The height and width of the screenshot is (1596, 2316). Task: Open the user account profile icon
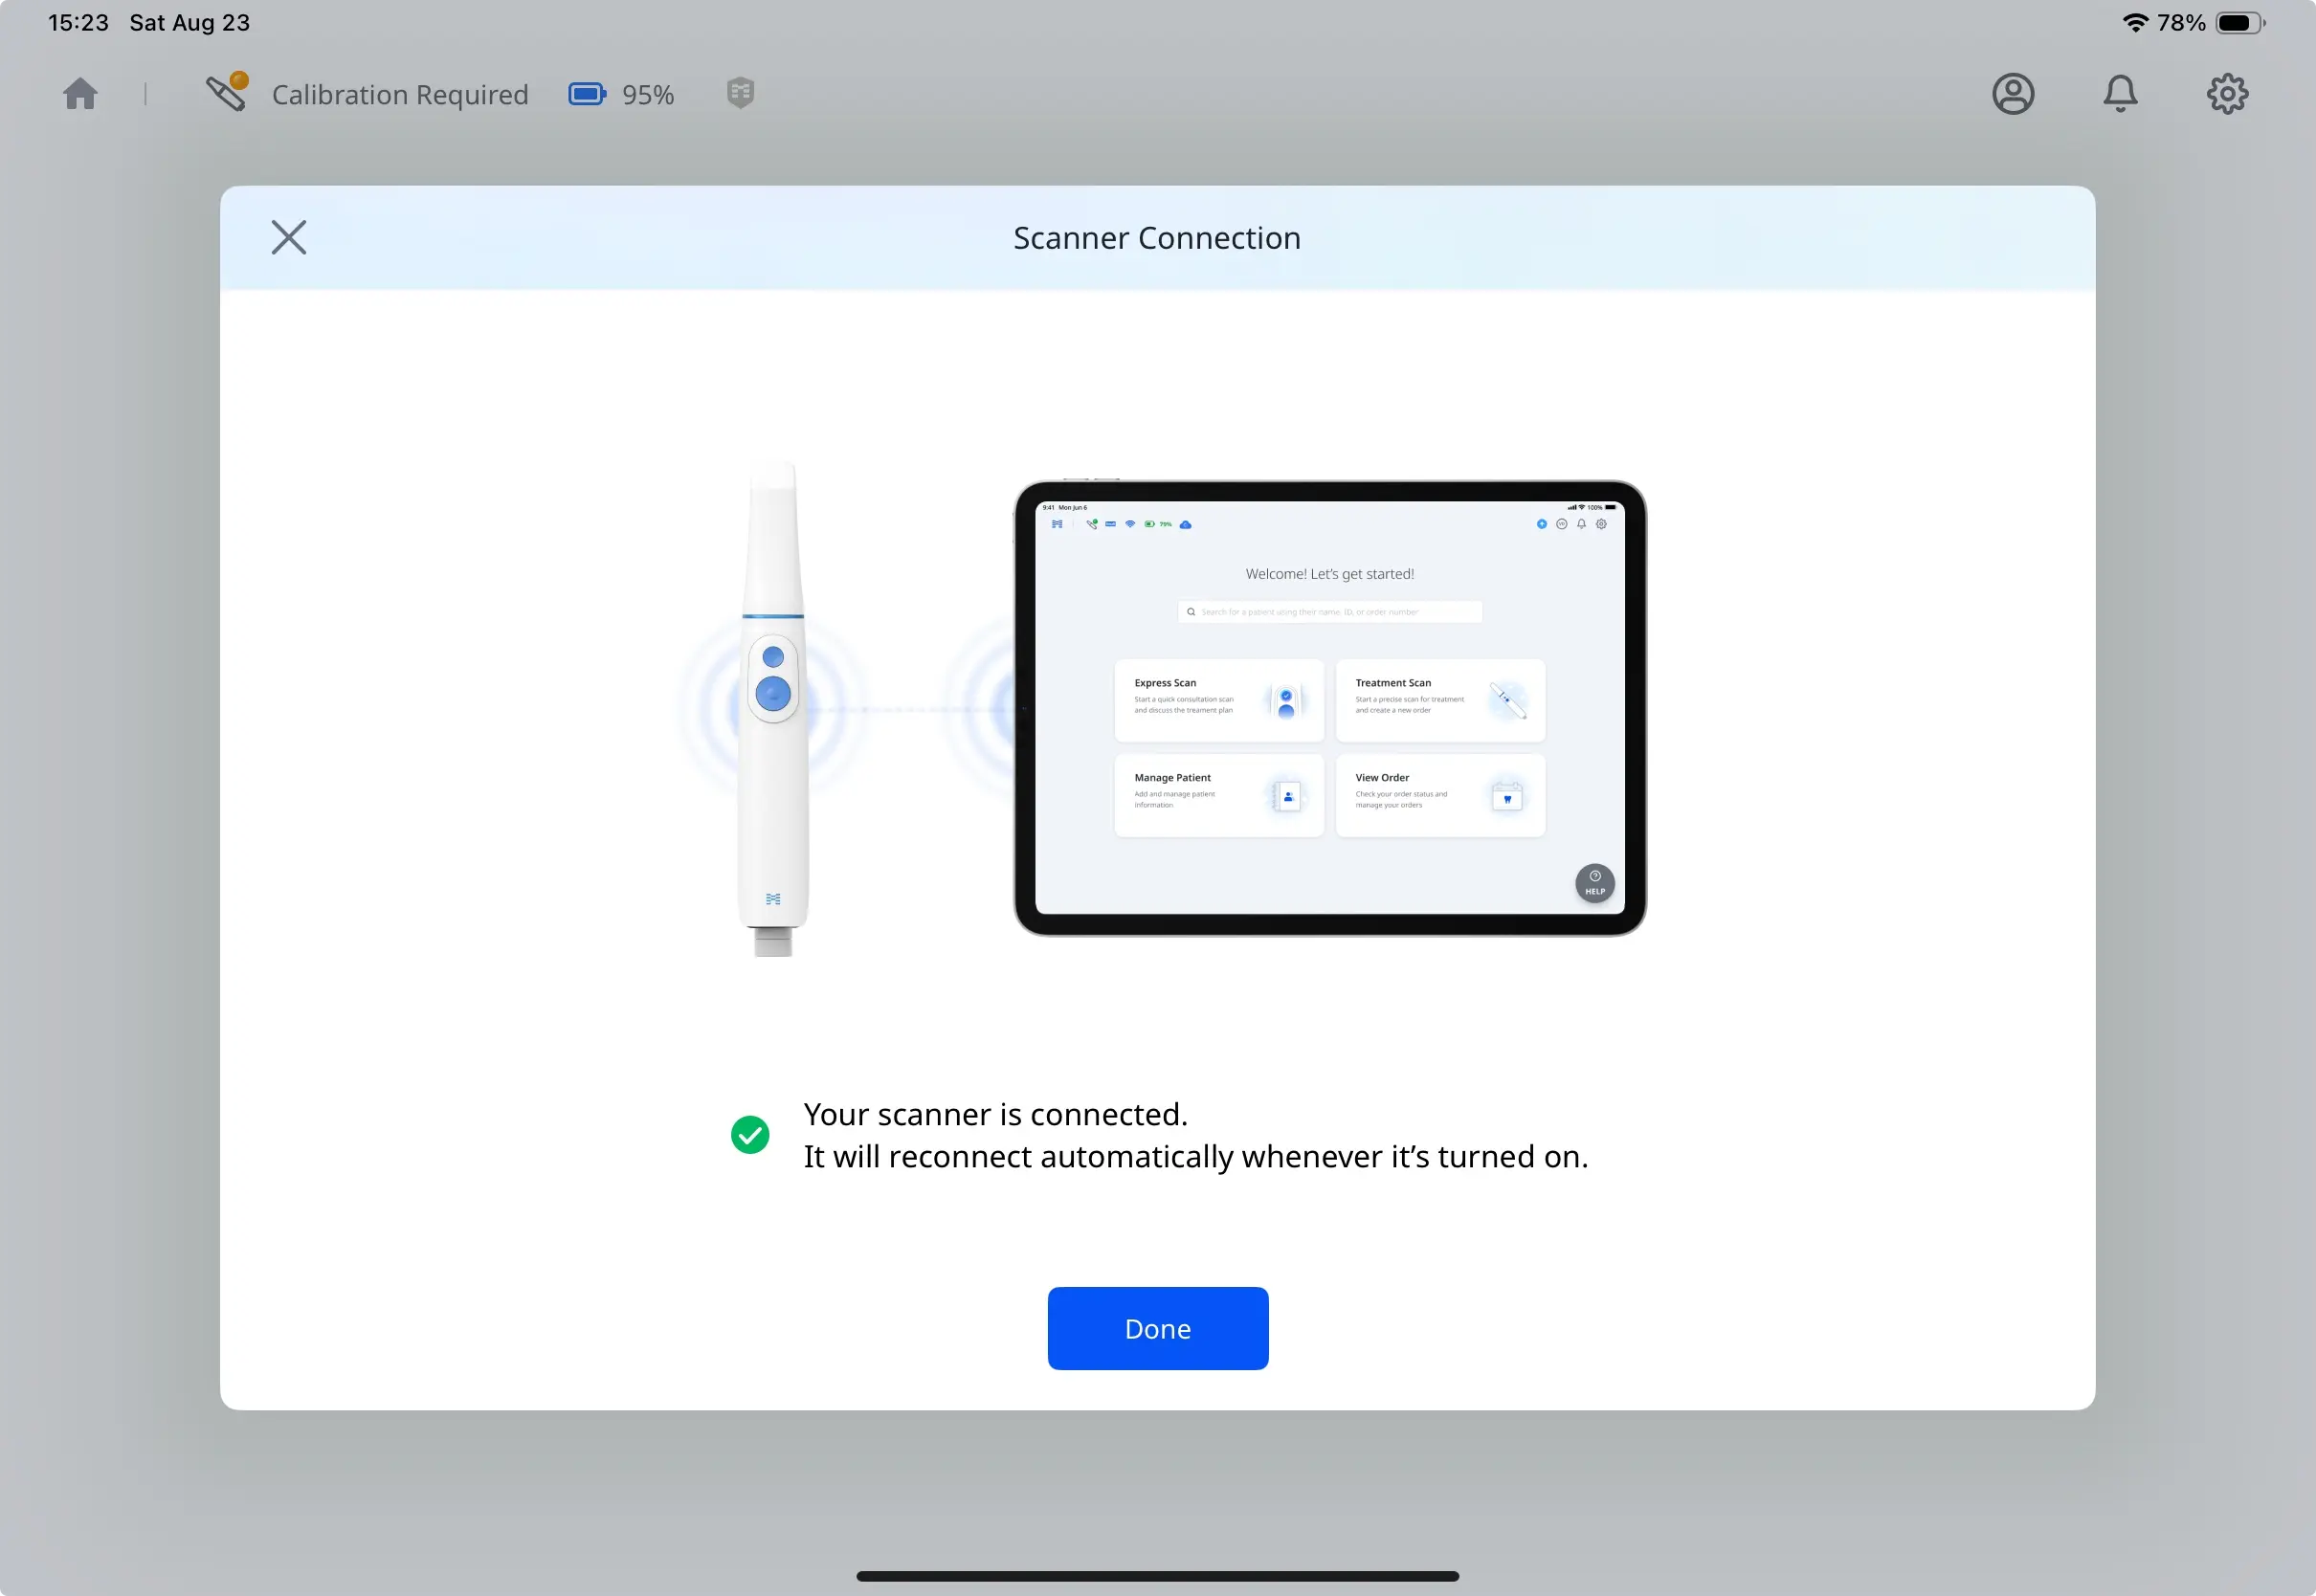pyautogui.click(x=2013, y=93)
